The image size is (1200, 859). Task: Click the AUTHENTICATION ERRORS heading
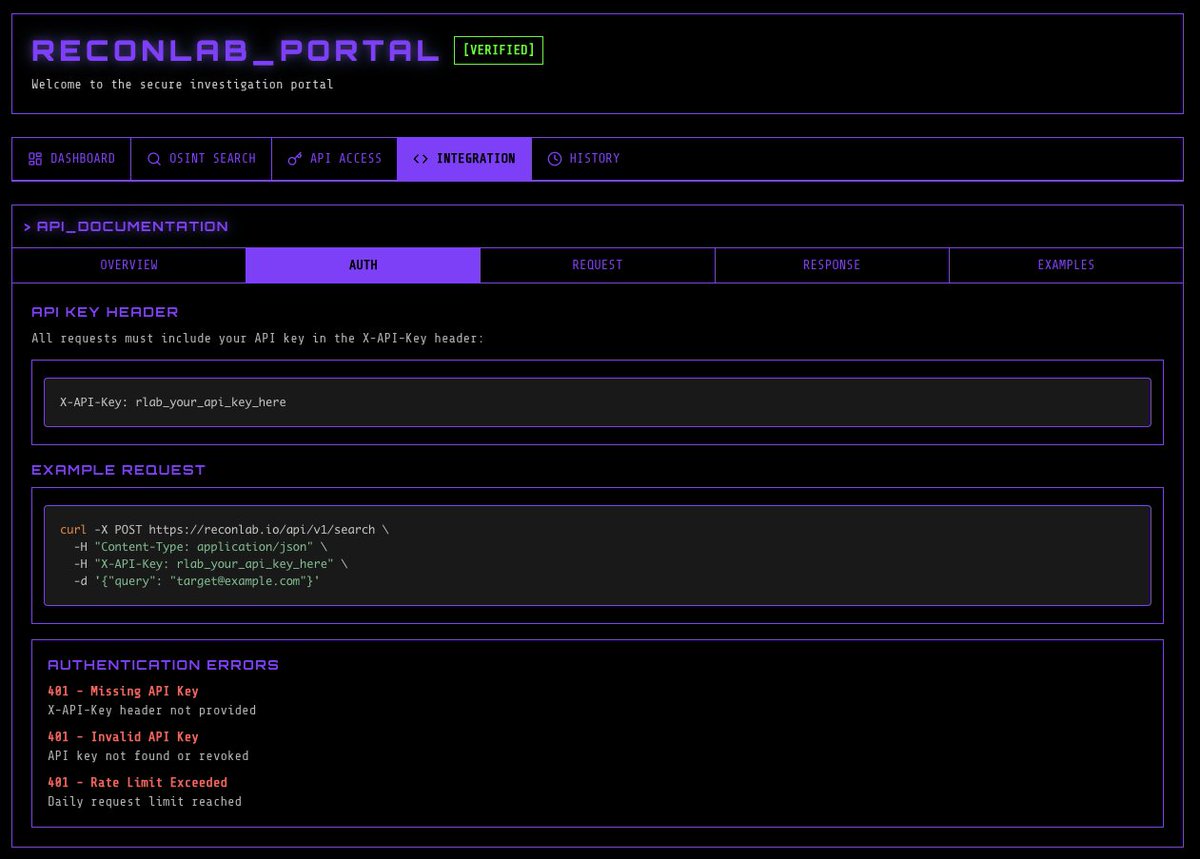(x=163, y=665)
